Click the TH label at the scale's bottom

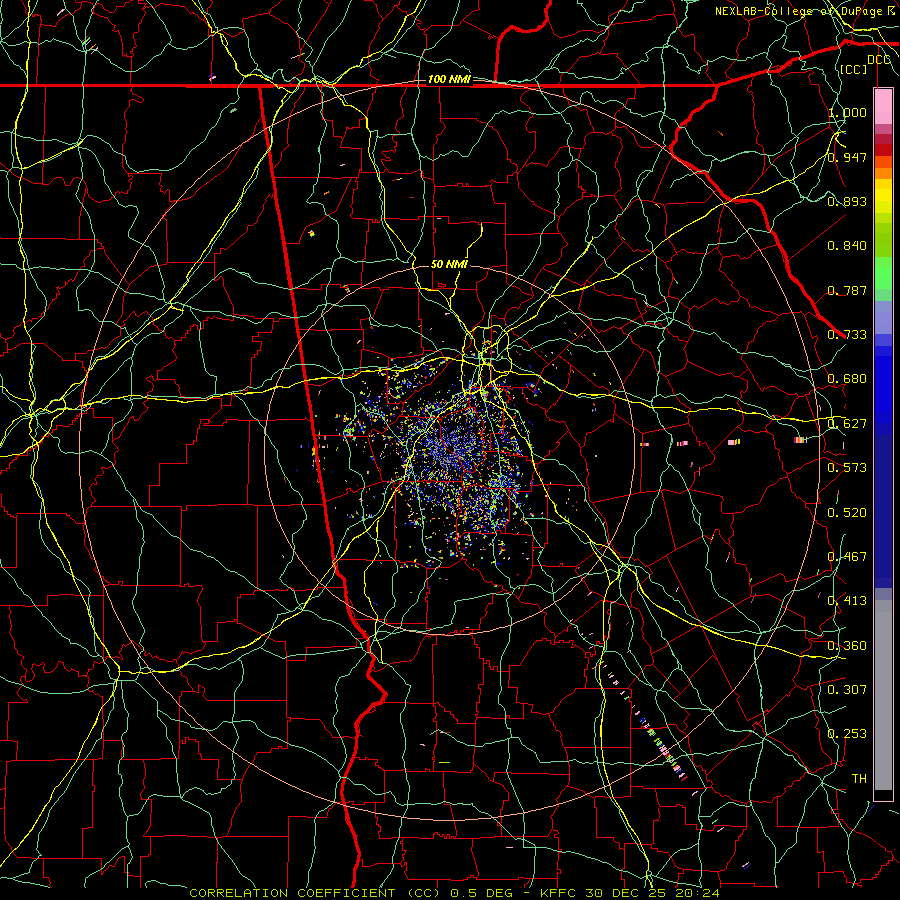point(859,779)
